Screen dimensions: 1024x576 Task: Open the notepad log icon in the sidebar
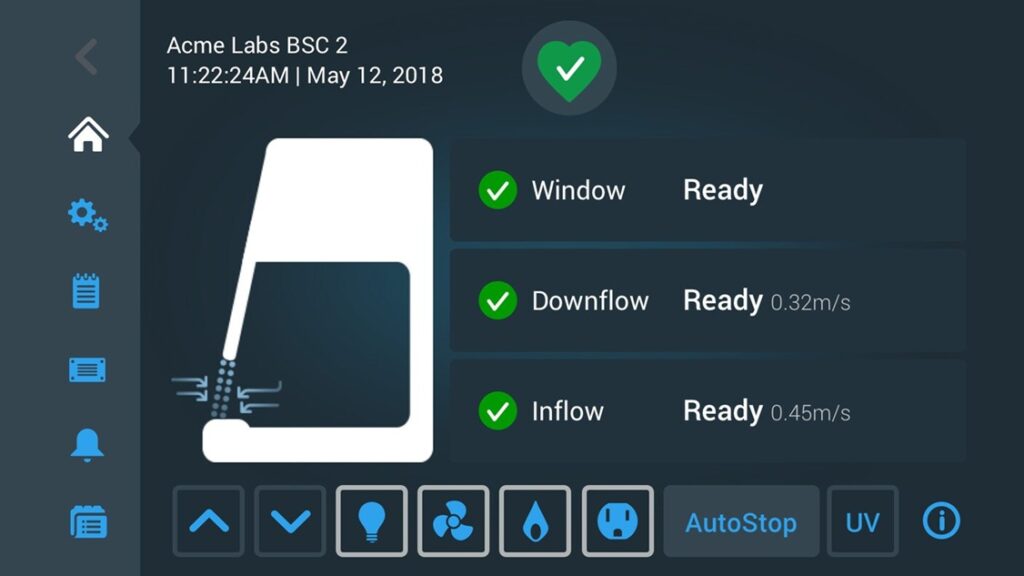[x=86, y=291]
